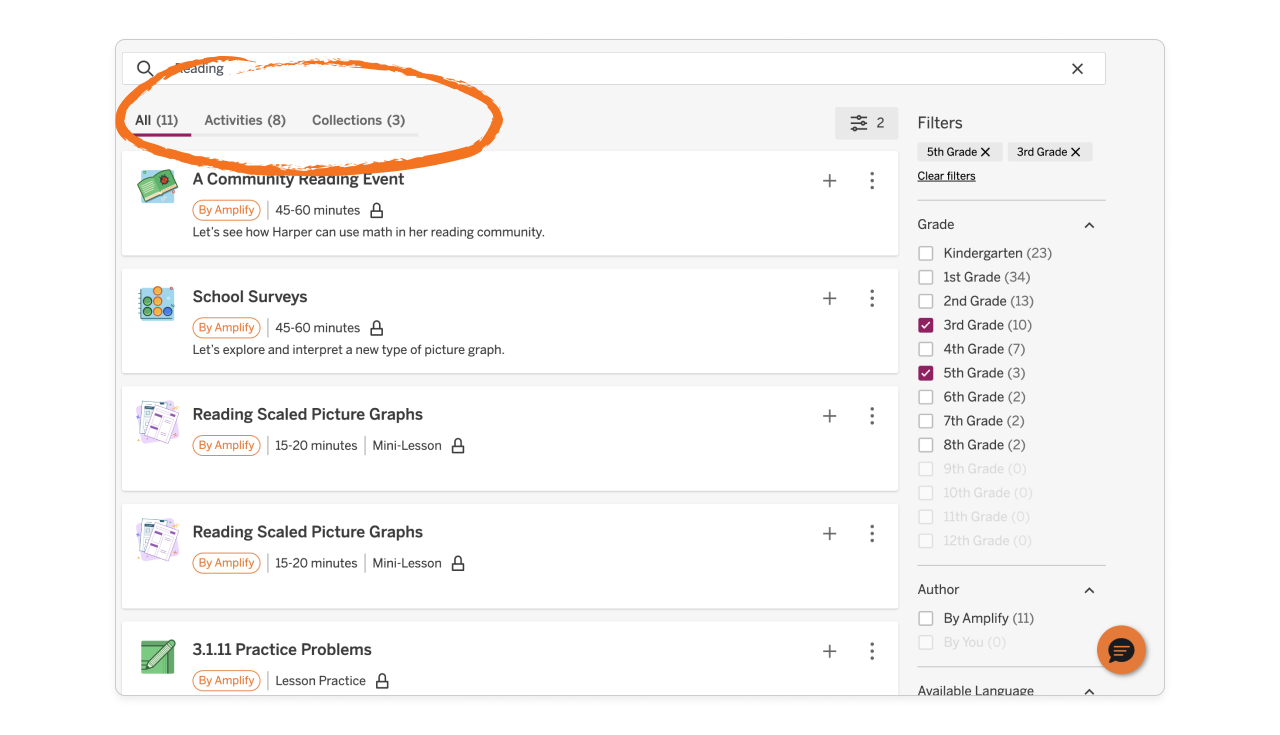Open more options for School Surveys
The image size is (1280, 735).
[872, 298]
